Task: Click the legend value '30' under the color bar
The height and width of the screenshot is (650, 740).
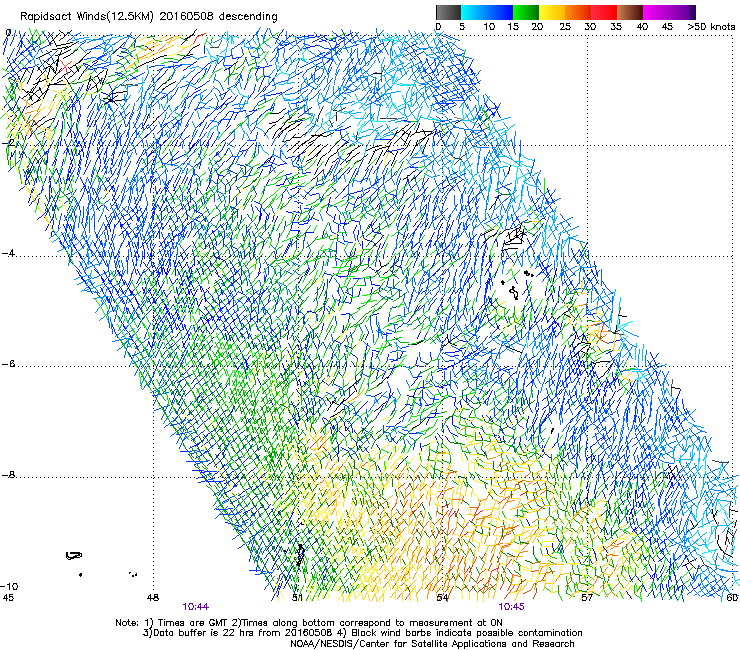Action: (x=590, y=26)
